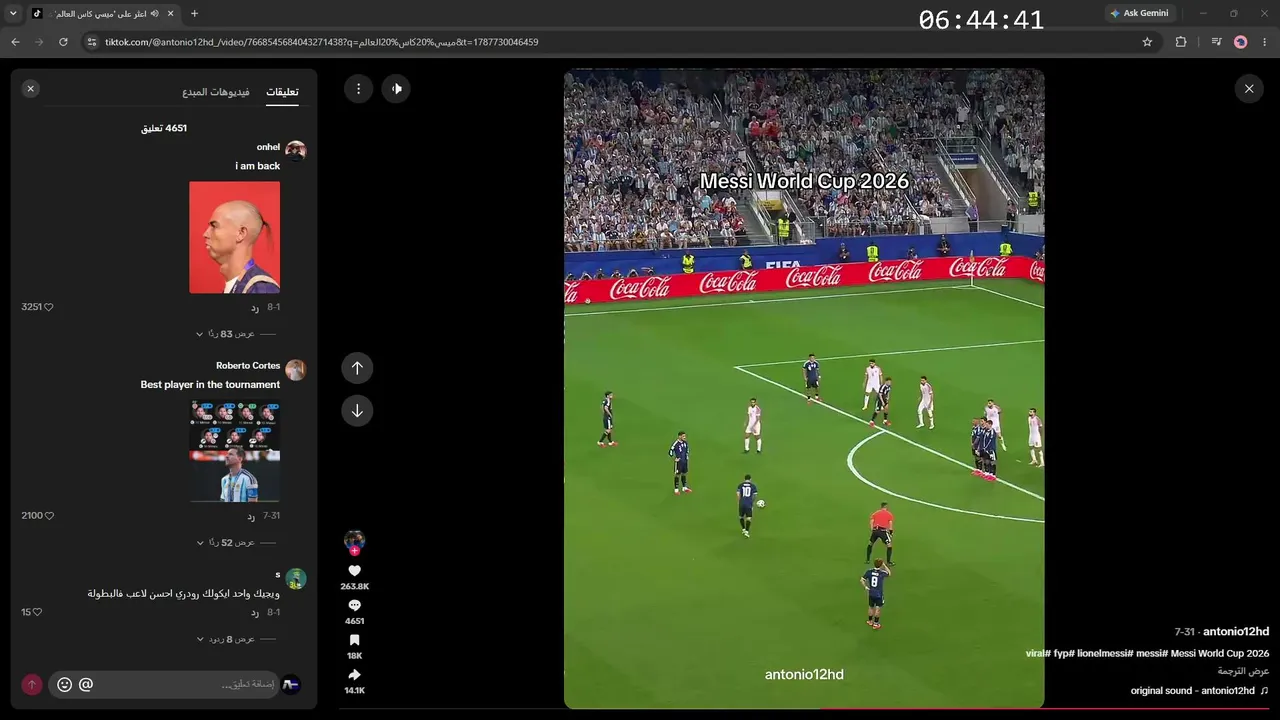Bookmark this page with the star icon
The image size is (1280, 720).
[1147, 42]
